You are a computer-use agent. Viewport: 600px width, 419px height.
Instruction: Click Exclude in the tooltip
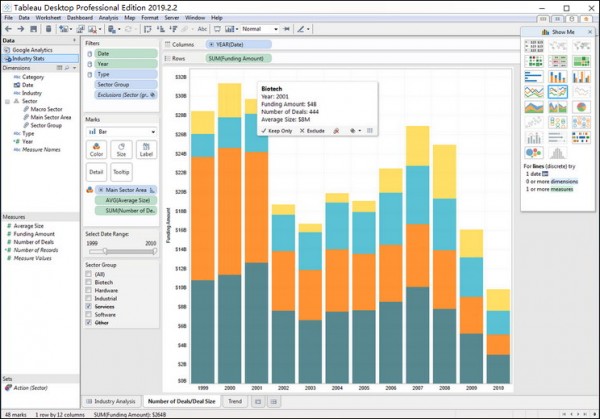[x=312, y=131]
